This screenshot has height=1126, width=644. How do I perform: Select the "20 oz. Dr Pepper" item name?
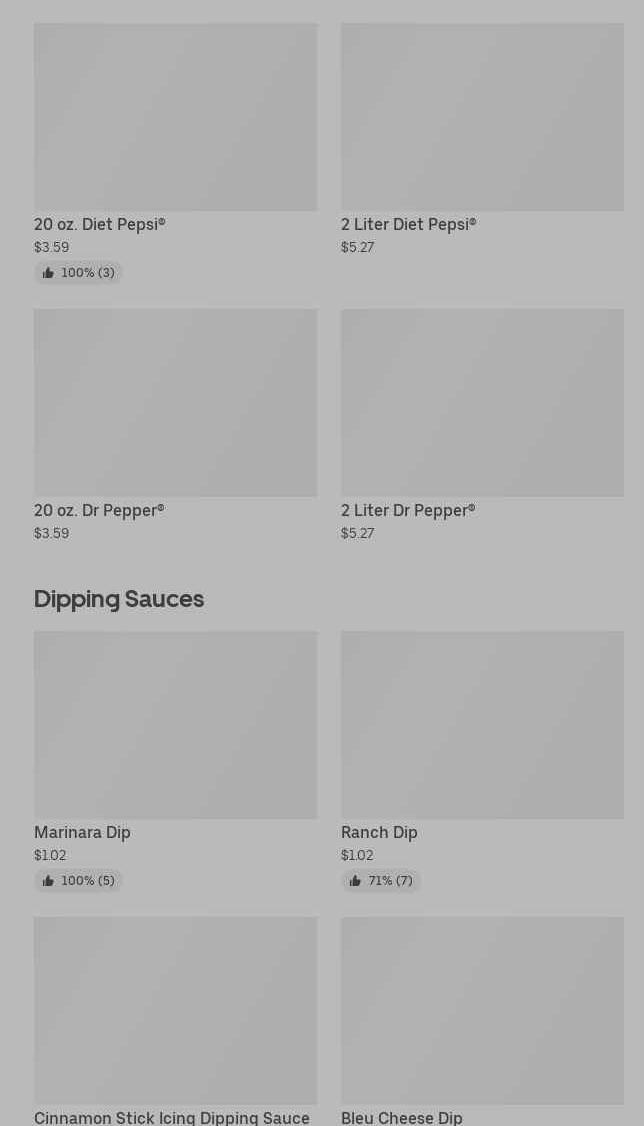pos(99,511)
